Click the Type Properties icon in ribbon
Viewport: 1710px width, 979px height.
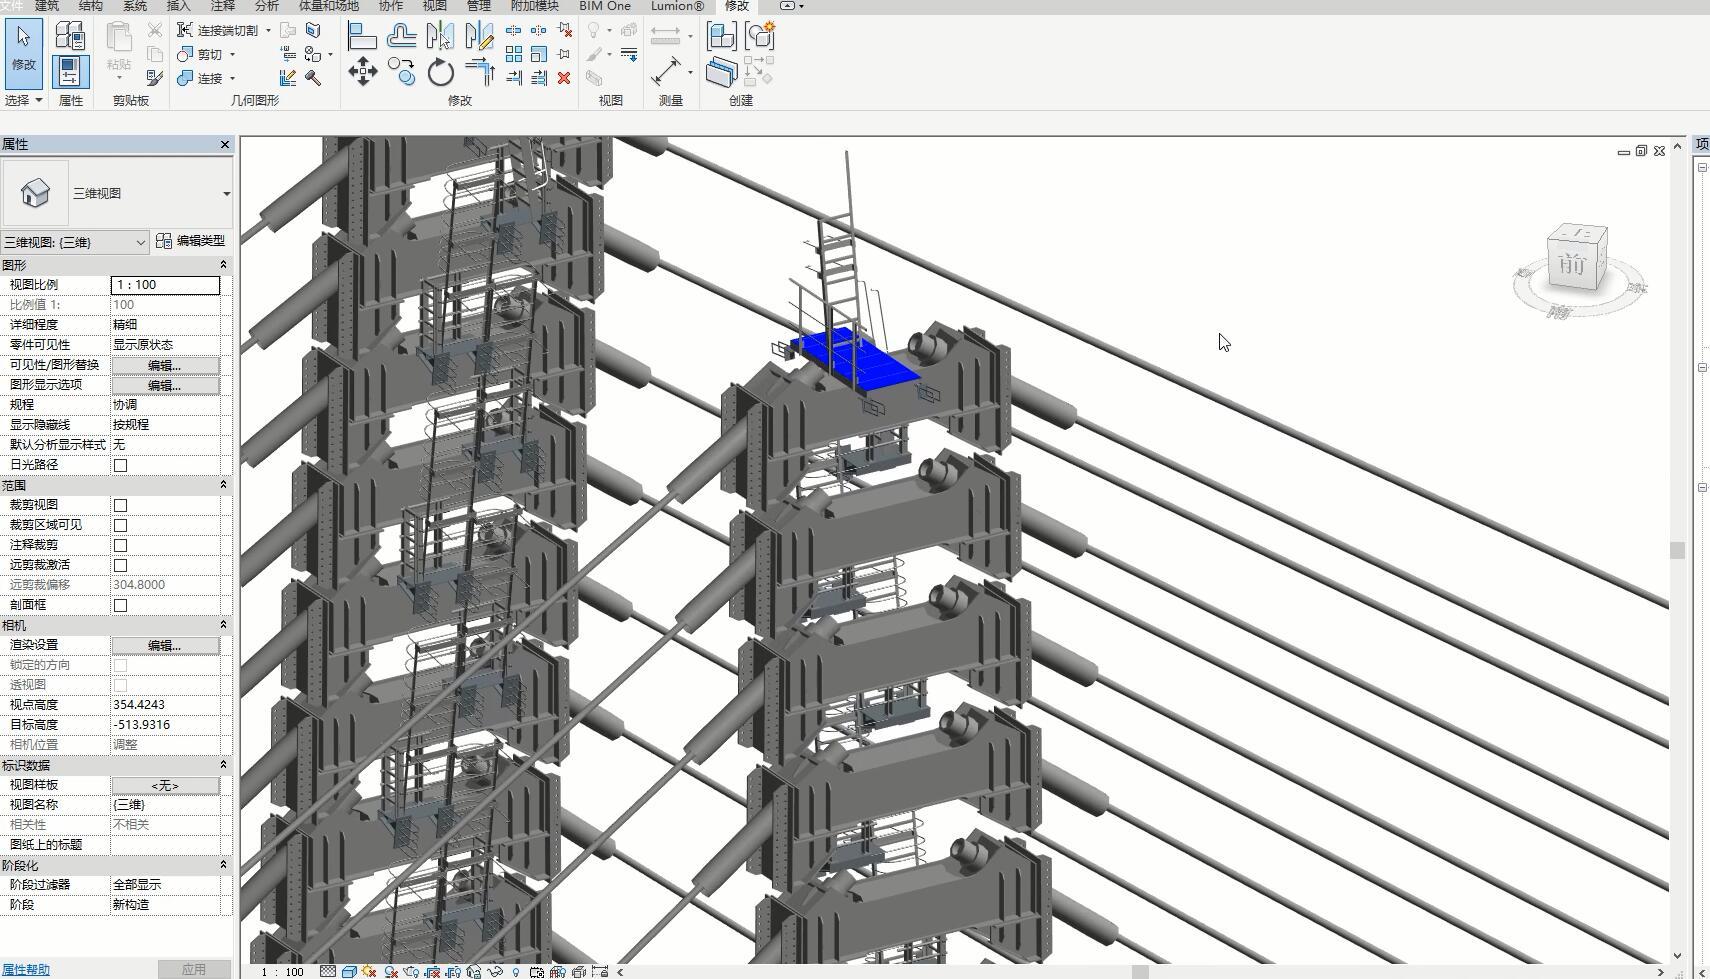click(x=70, y=35)
